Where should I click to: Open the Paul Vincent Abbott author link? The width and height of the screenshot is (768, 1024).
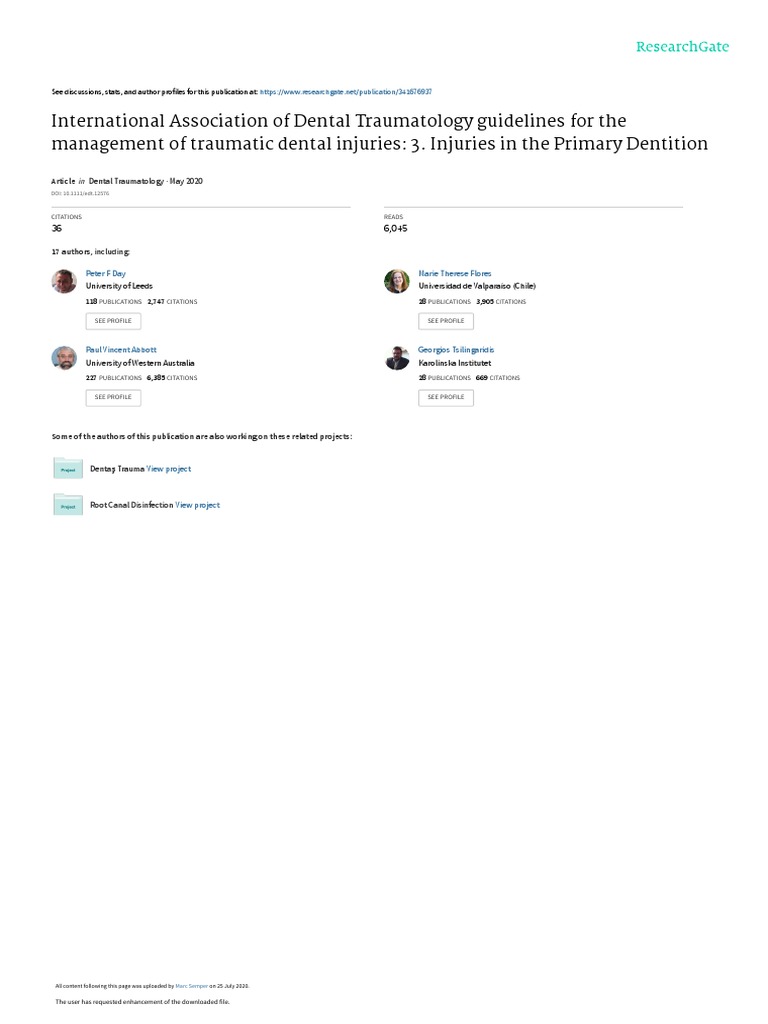tap(121, 350)
